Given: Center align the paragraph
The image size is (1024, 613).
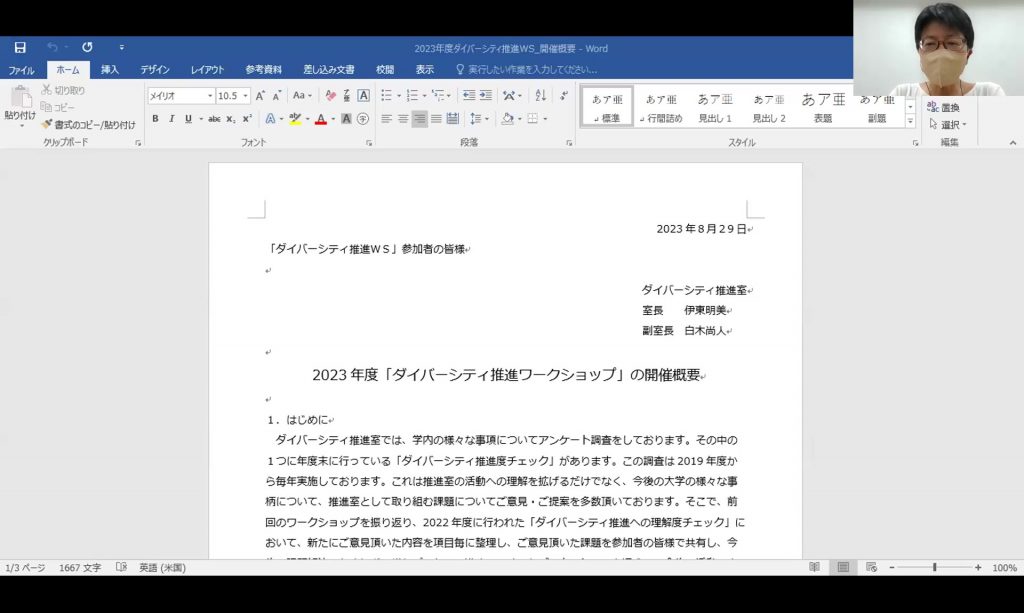Looking at the screenshot, I should pyautogui.click(x=403, y=119).
